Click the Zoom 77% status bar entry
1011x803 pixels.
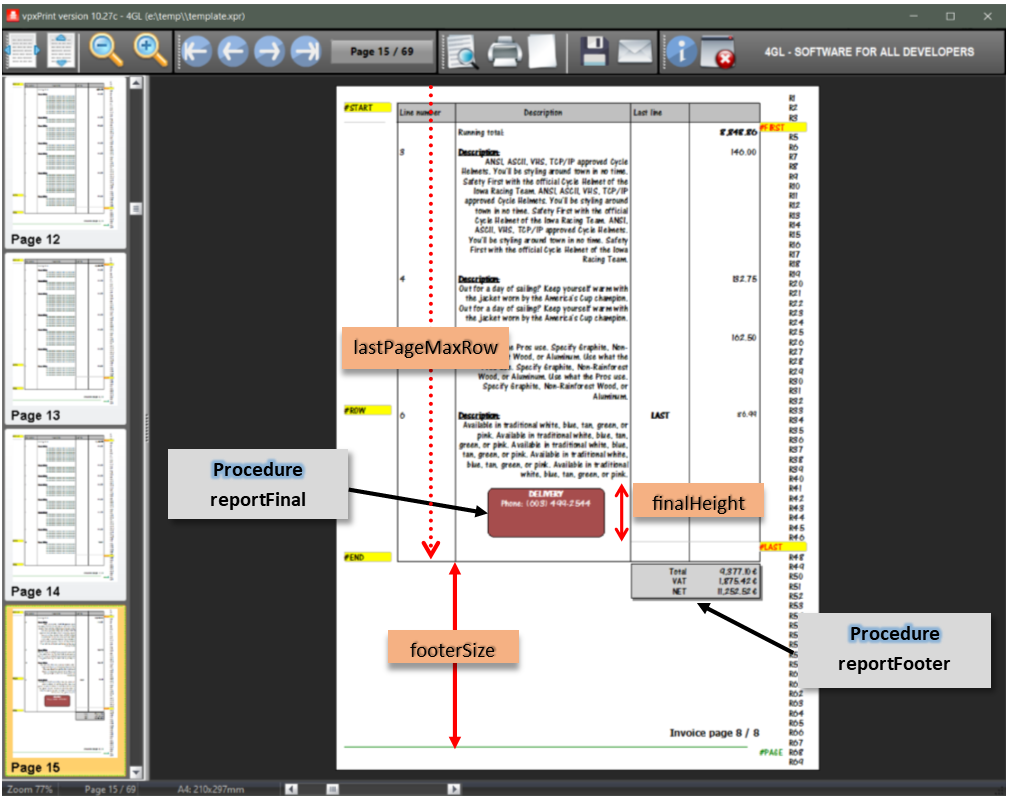coord(30,789)
